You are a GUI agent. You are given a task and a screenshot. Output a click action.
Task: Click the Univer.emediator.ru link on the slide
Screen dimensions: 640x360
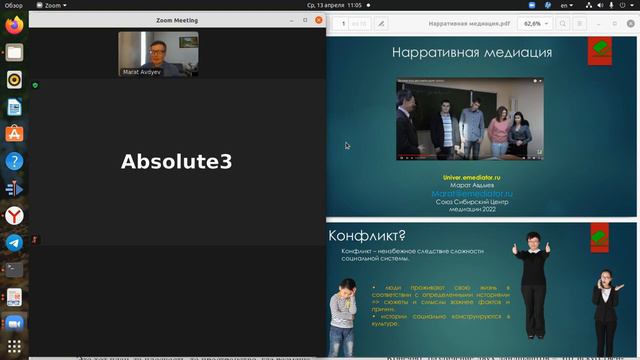[471, 178]
